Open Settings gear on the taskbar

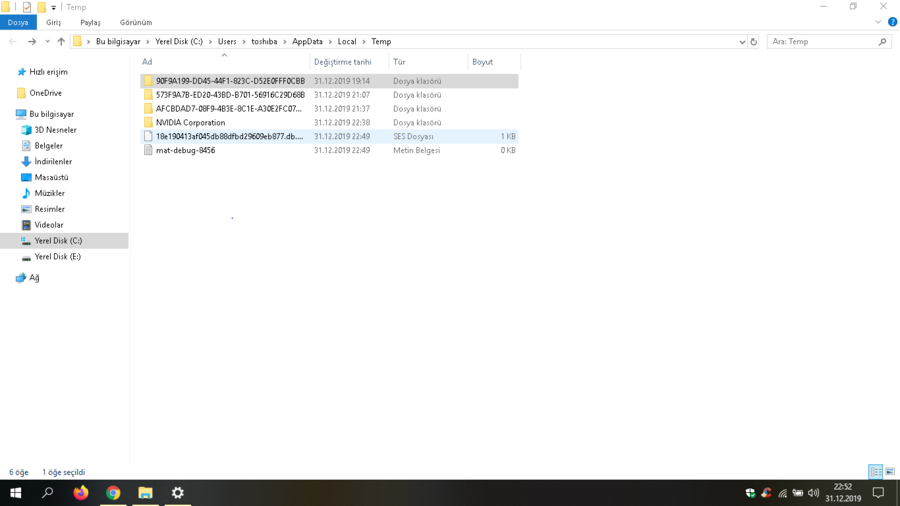point(178,493)
